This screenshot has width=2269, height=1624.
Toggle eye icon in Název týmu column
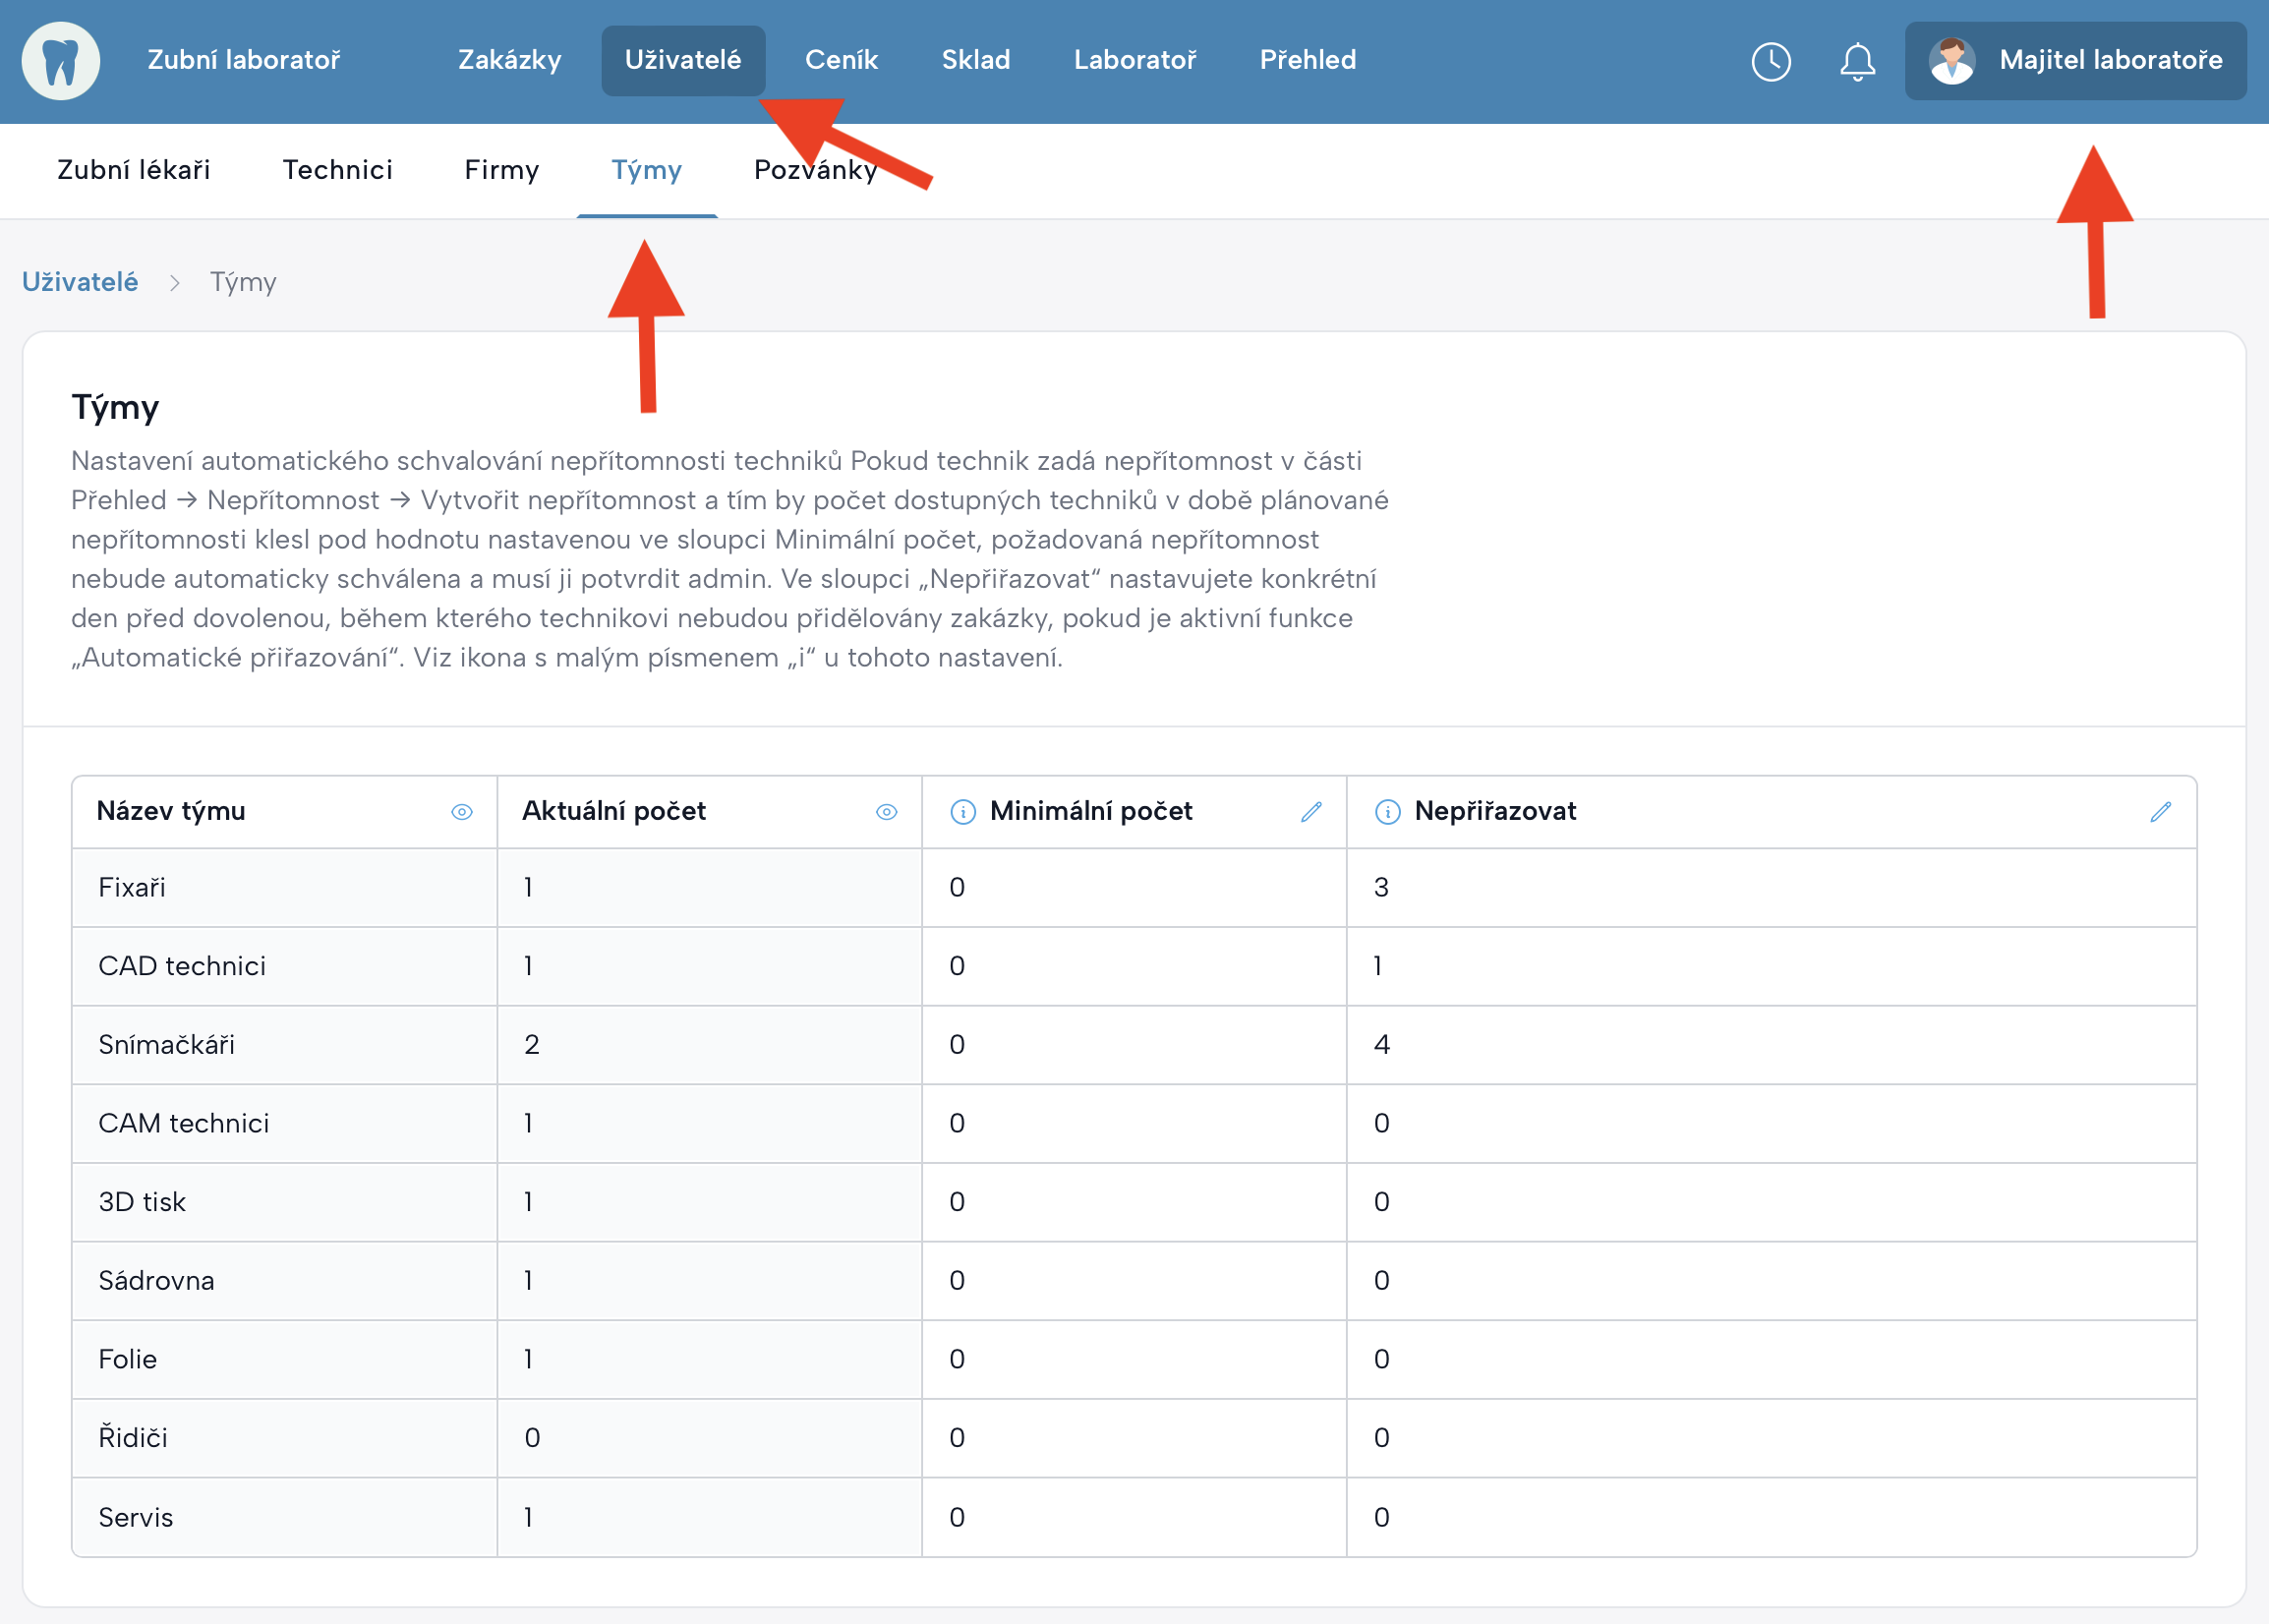click(461, 812)
